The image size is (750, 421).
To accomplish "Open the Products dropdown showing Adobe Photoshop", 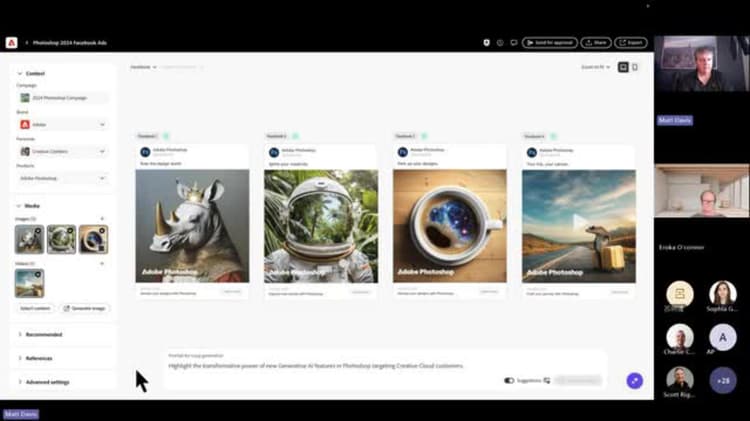I will click(63, 178).
